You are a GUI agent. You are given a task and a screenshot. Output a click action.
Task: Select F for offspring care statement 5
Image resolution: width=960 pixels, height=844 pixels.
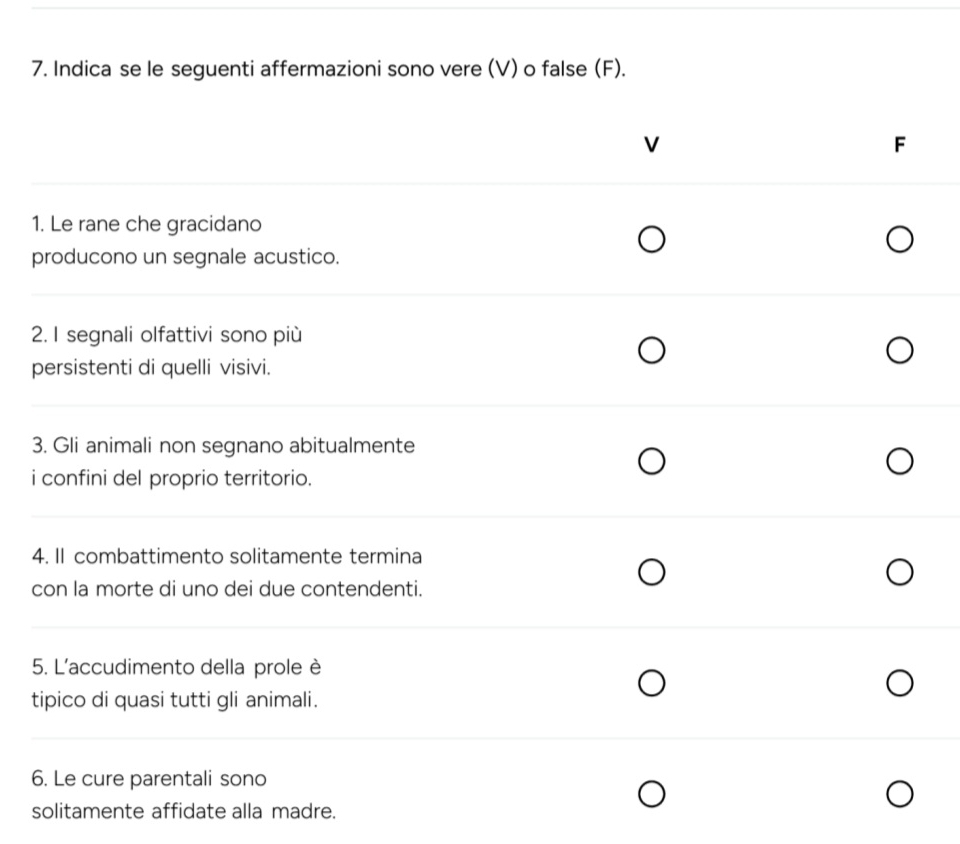[x=899, y=683]
